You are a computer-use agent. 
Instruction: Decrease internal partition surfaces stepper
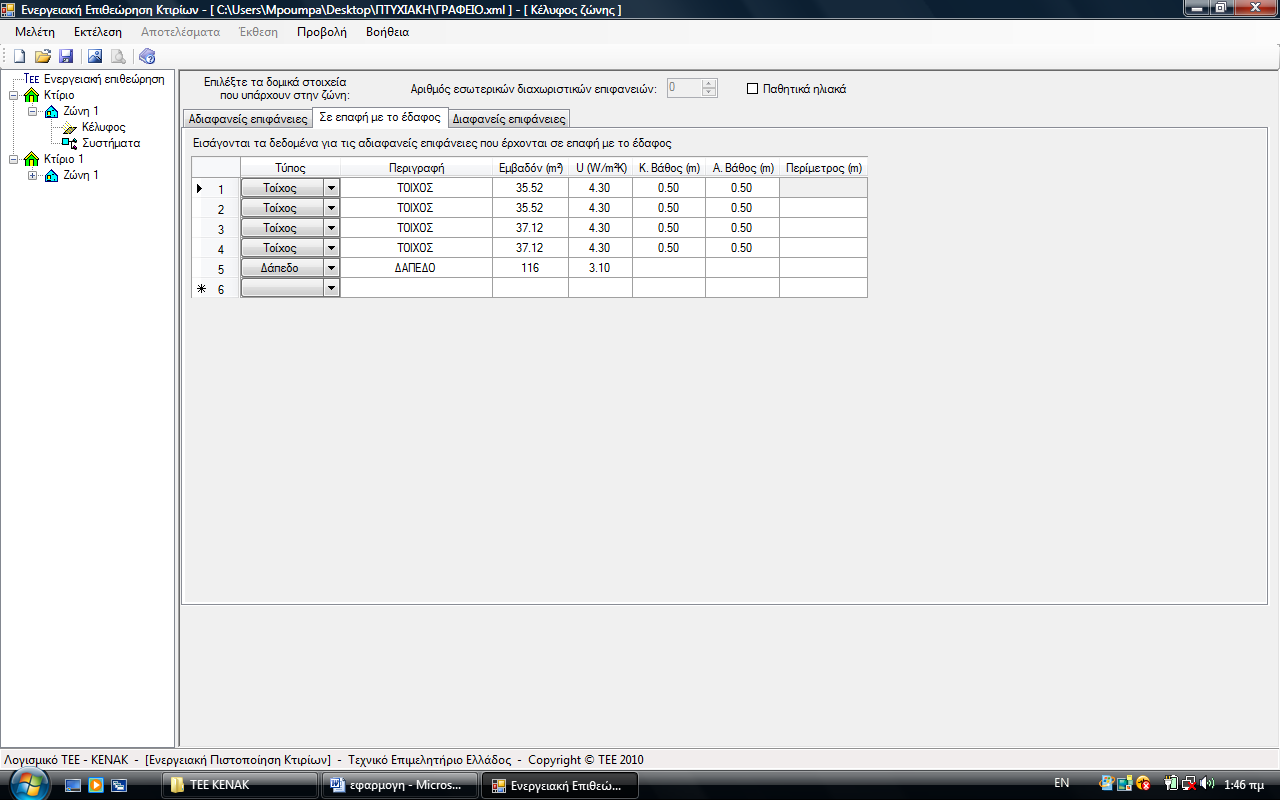(710, 92)
